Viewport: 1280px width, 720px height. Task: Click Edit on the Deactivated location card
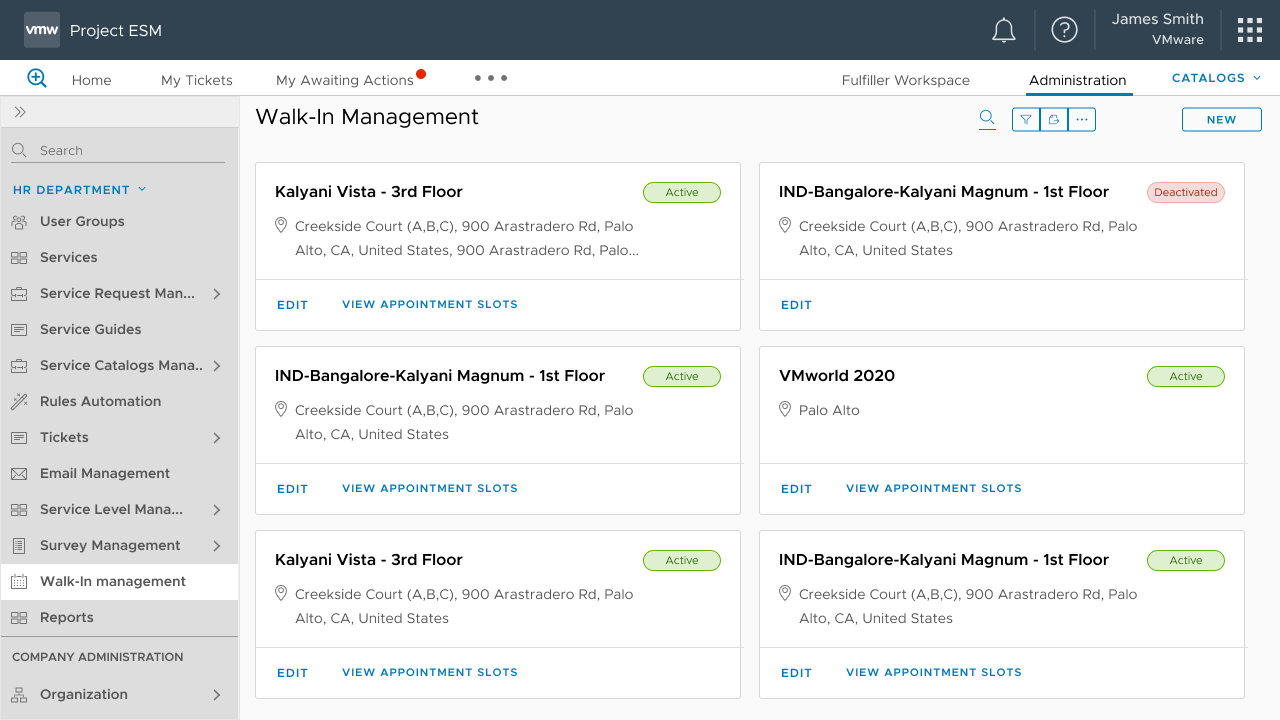click(x=796, y=305)
